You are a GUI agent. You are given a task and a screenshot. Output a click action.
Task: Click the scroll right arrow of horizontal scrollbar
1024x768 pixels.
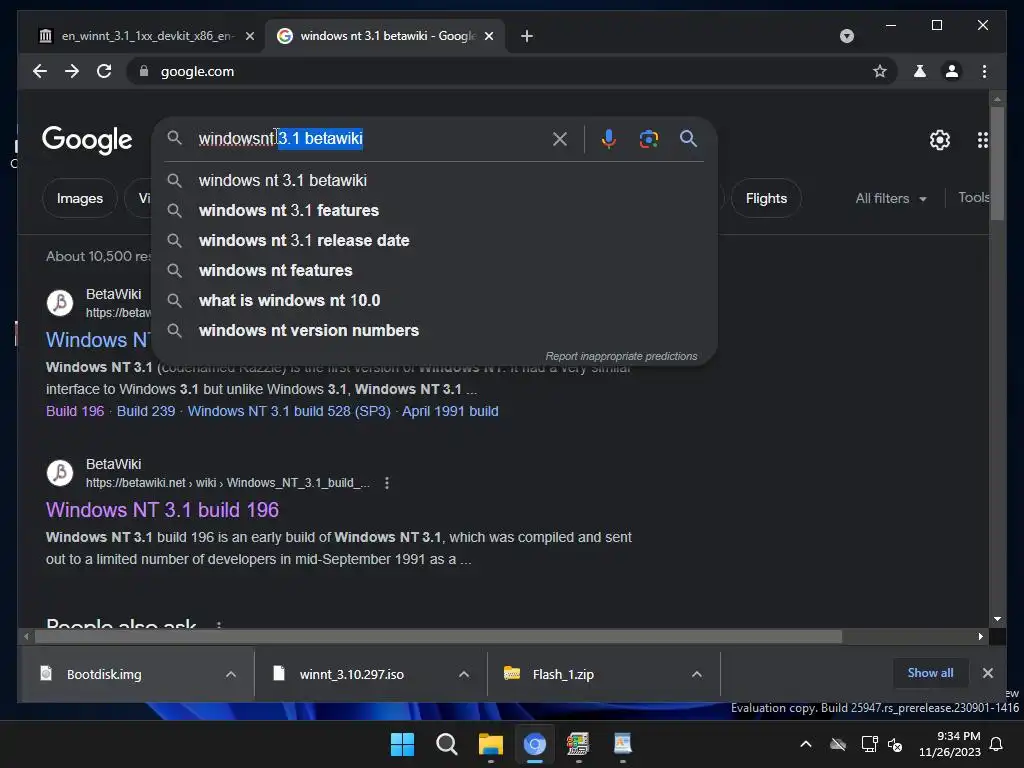tap(981, 636)
